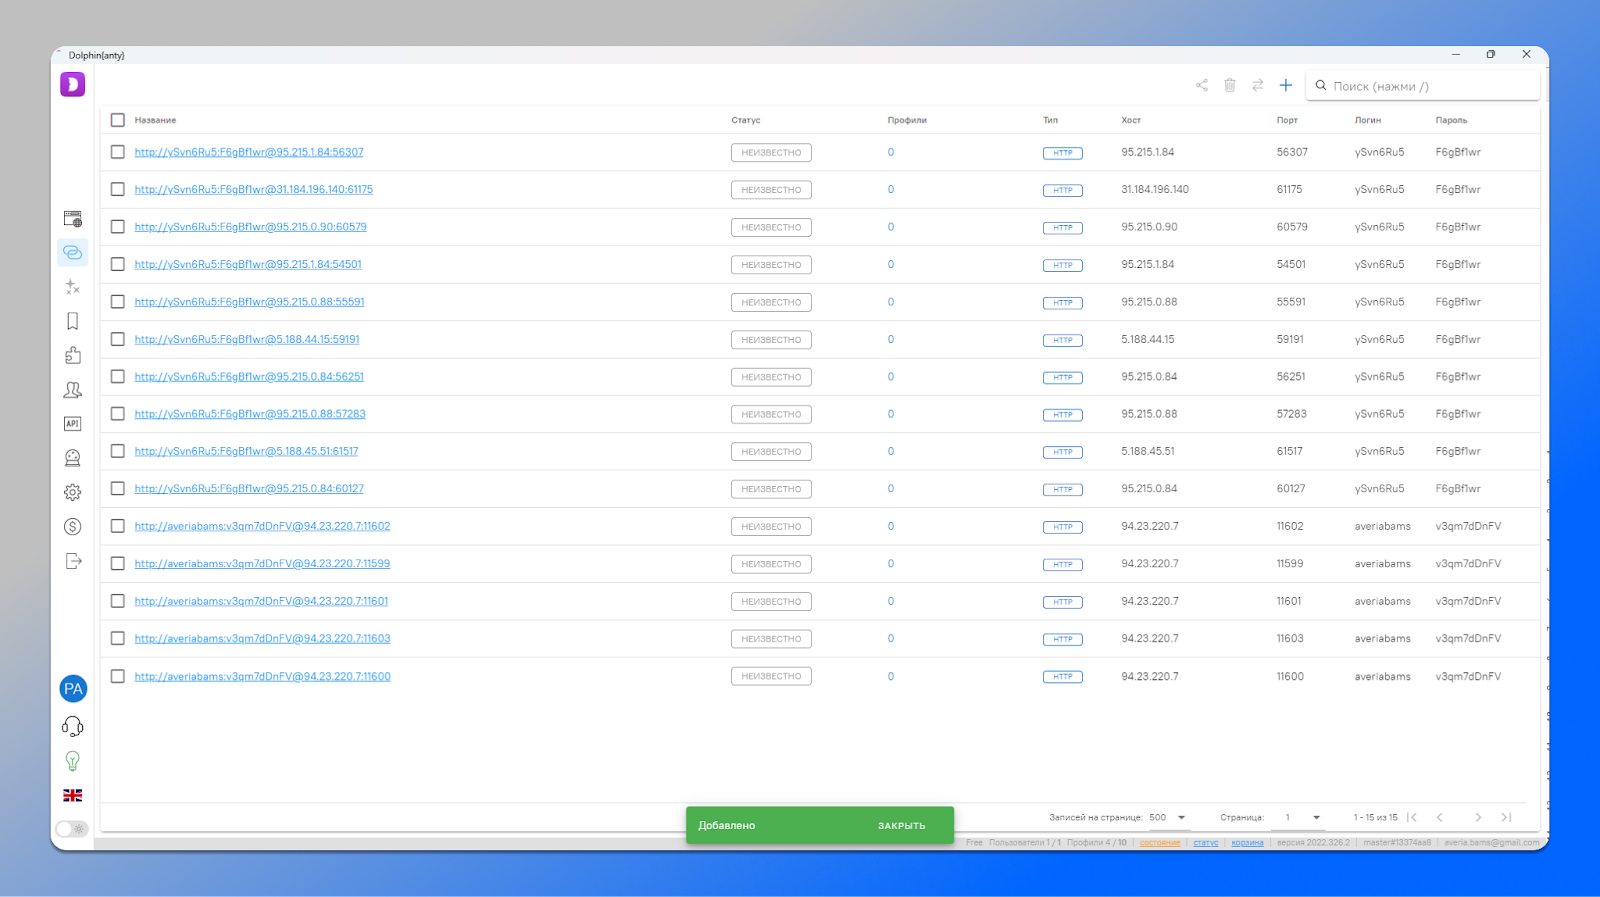Open proxy link 95.215.0.84:56251

click(x=249, y=377)
